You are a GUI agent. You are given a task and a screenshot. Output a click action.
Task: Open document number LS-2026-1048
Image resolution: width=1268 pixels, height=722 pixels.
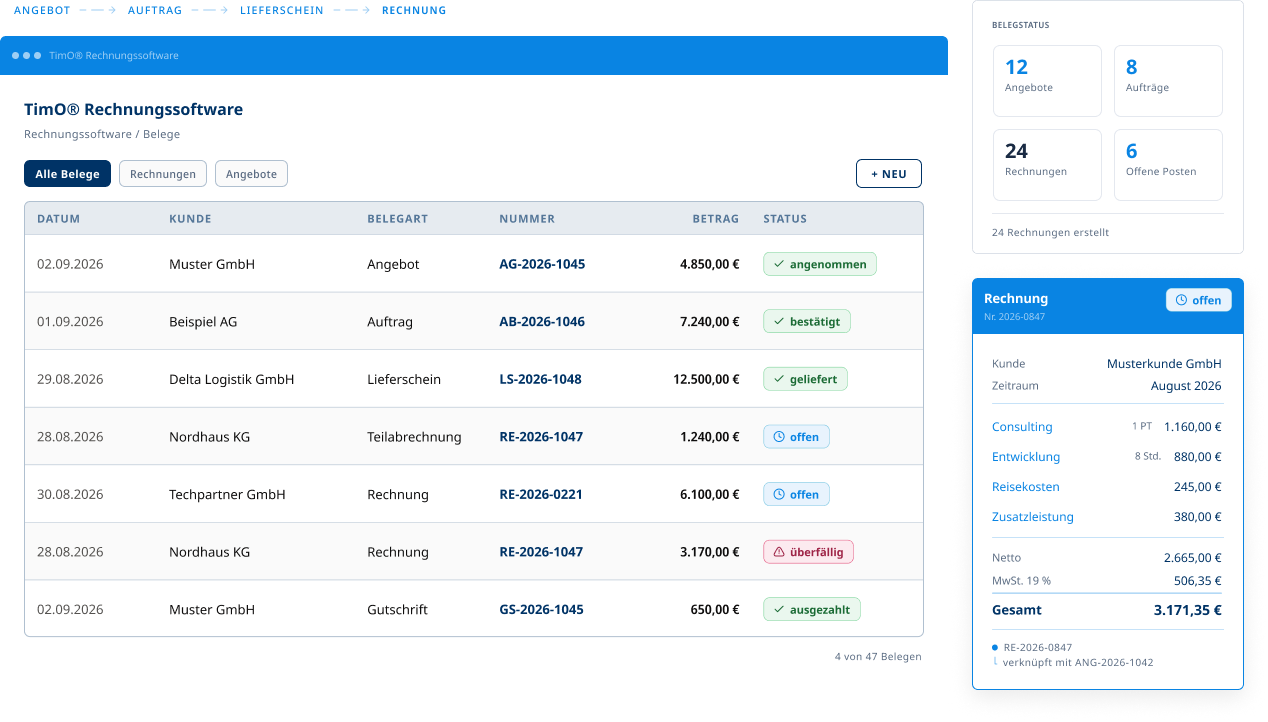tap(540, 379)
